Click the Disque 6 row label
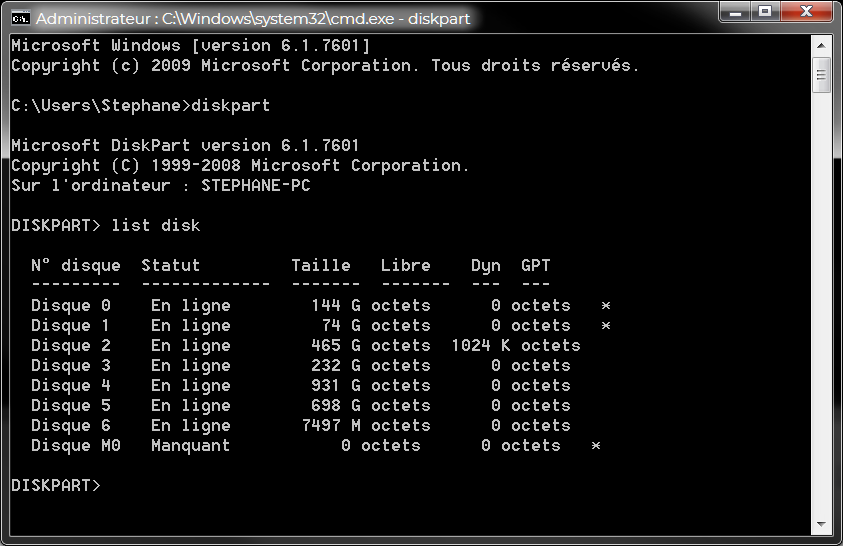843x546 pixels. (61, 426)
